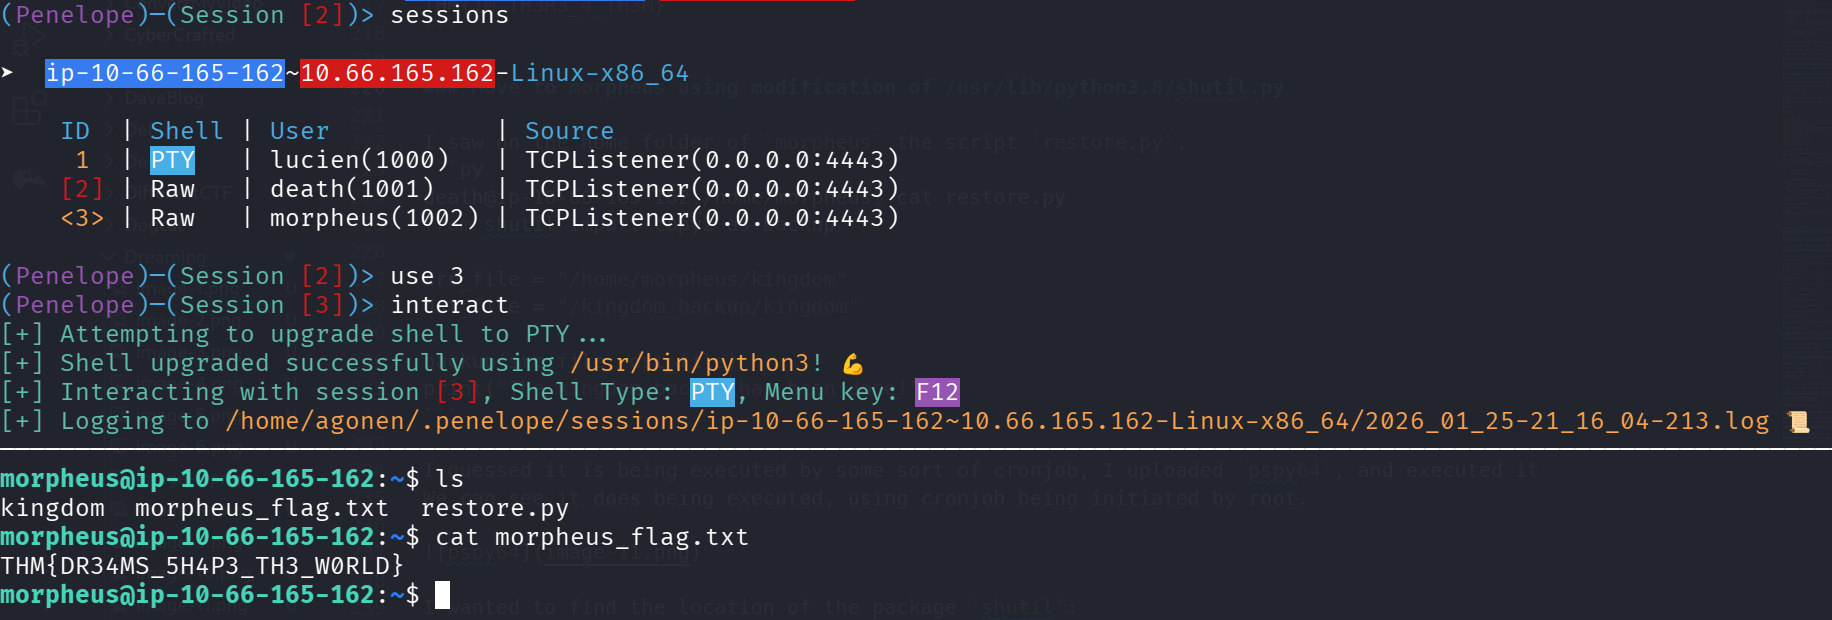Click the purple F12 menu key badge
The image size is (1832, 620).
[937, 392]
